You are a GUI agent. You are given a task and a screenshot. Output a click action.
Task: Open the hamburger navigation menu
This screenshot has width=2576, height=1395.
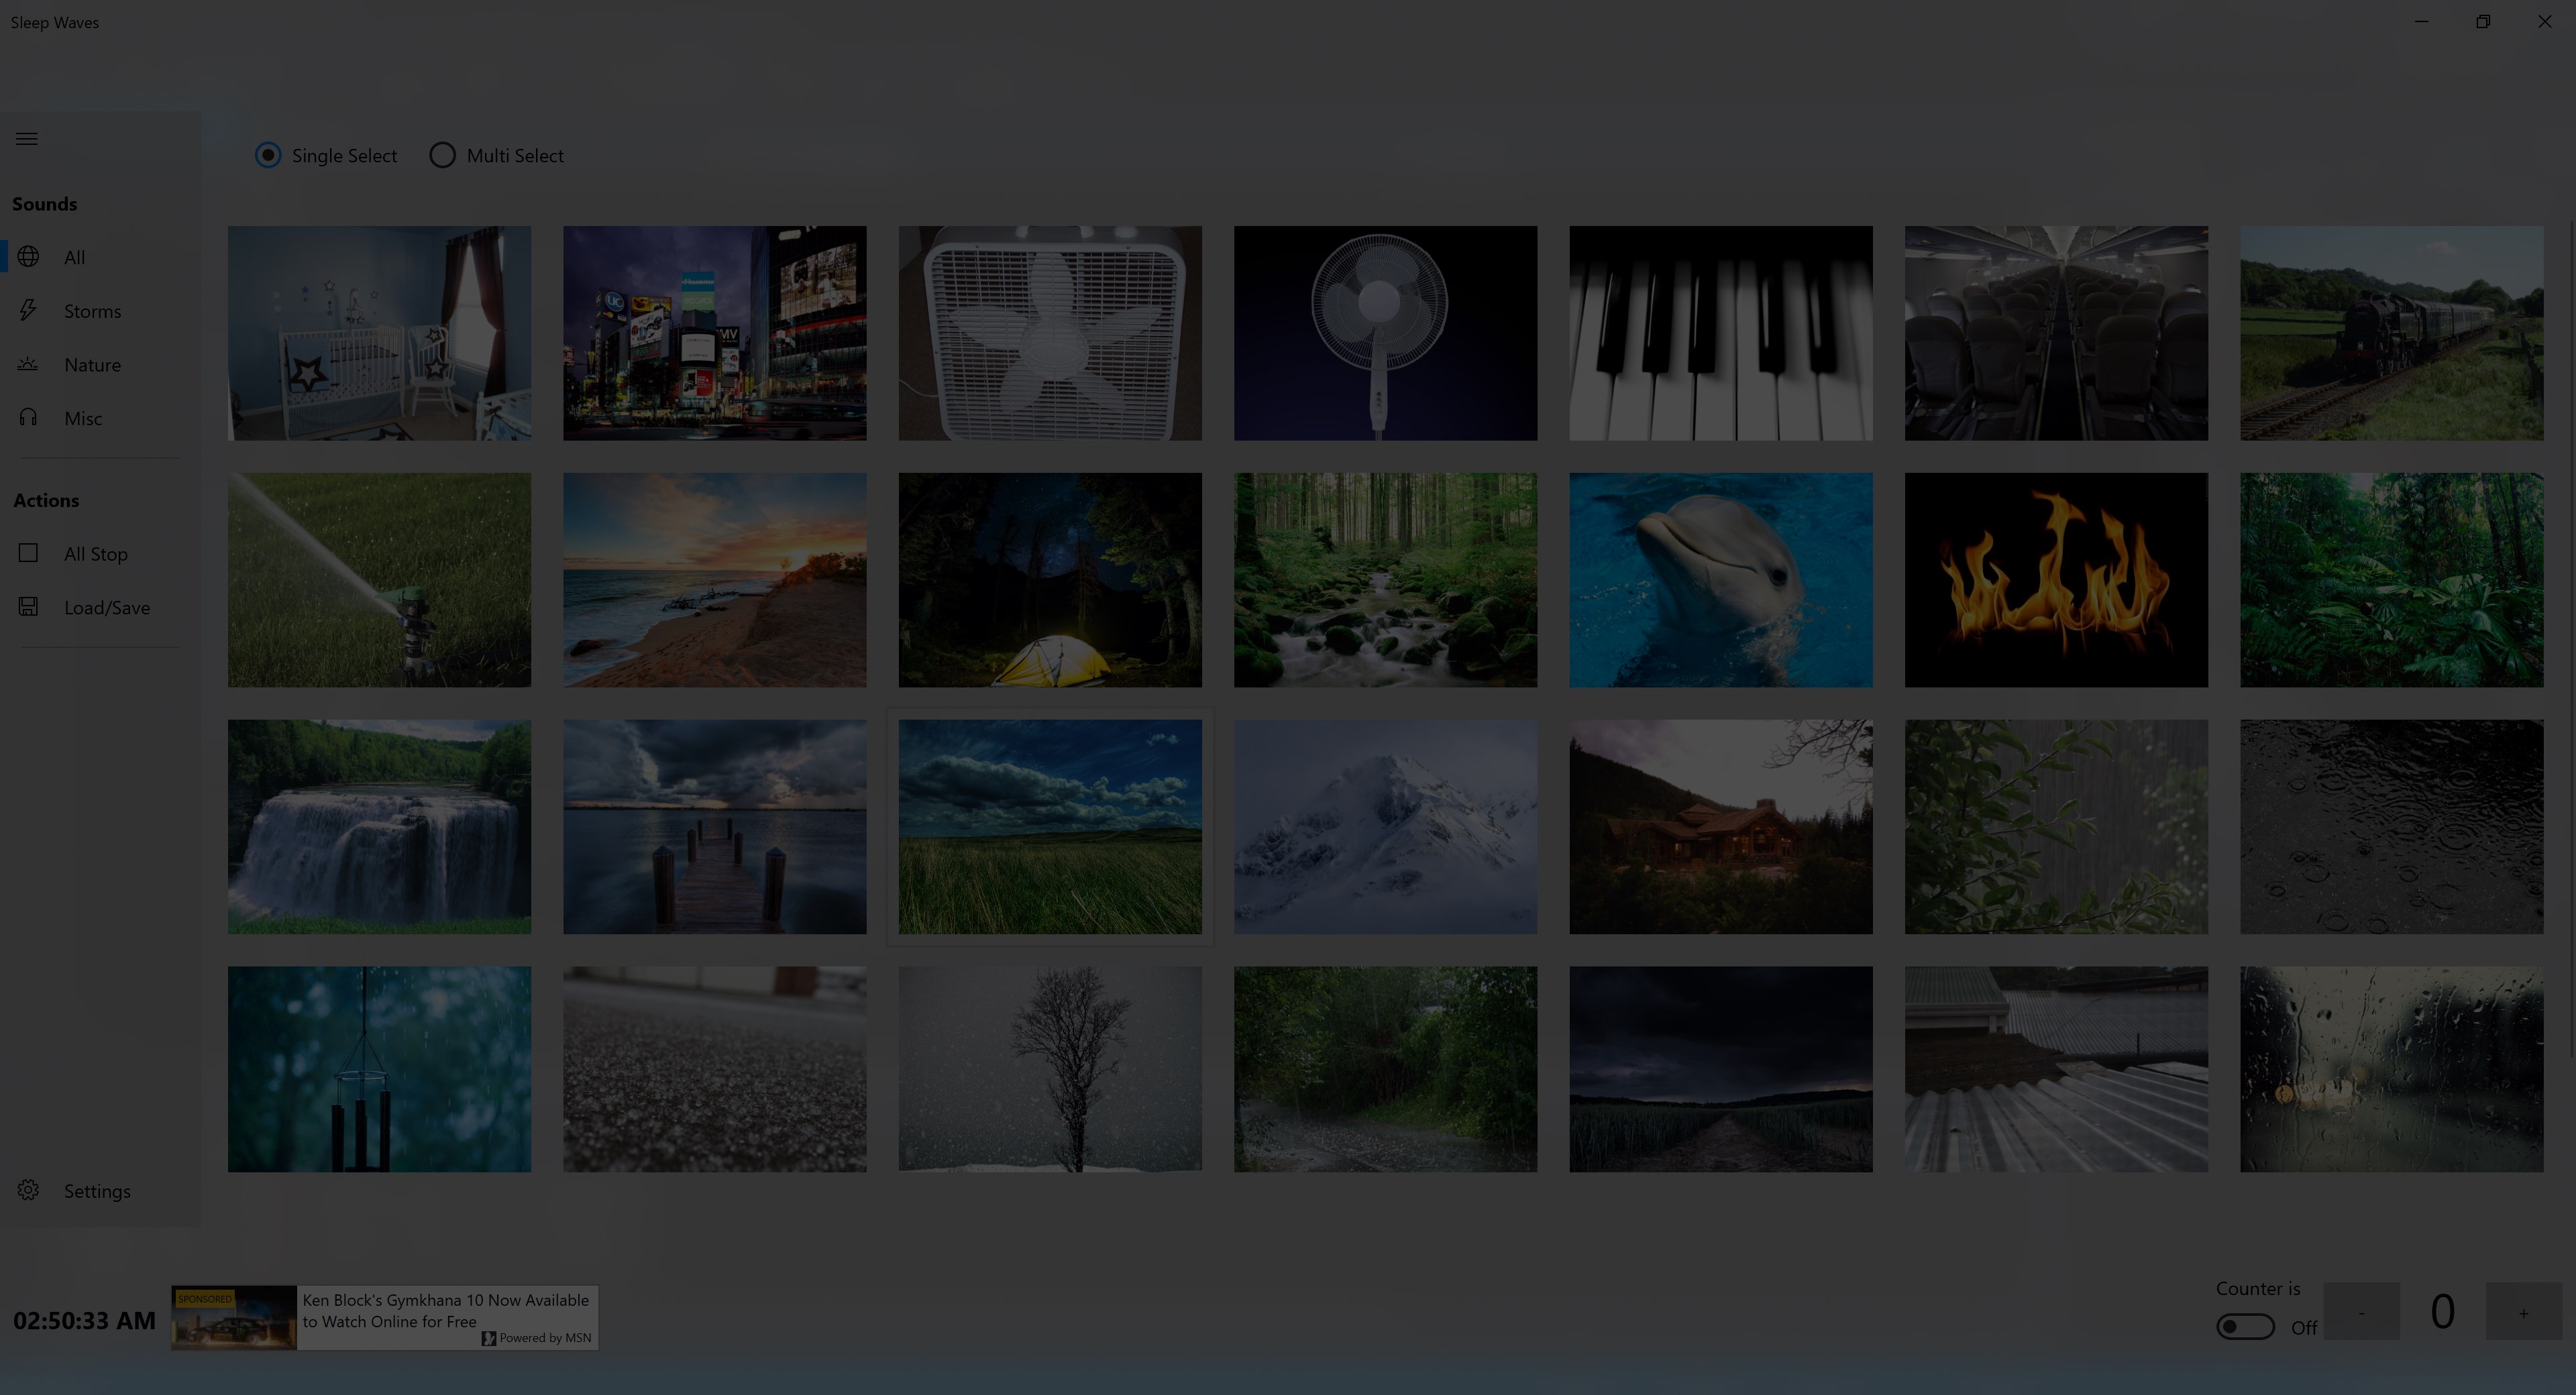pyautogui.click(x=27, y=139)
